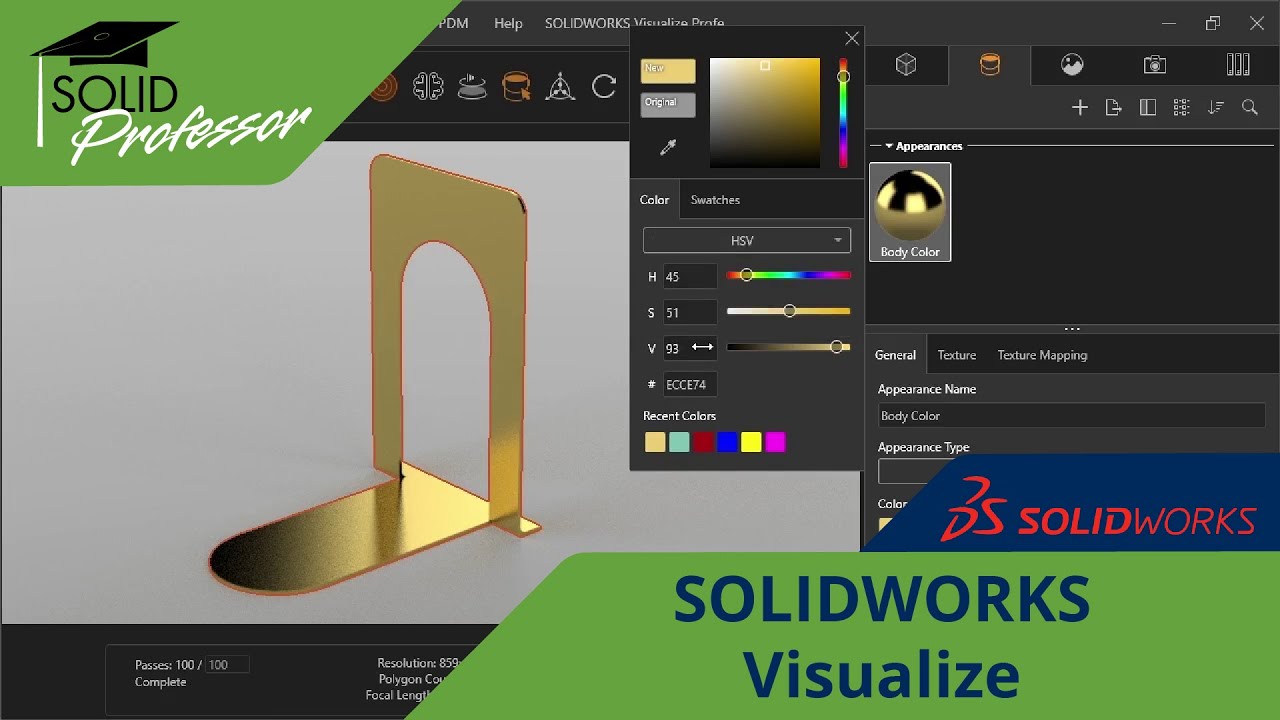
Task: Select the tan recent color swatch
Action: pos(655,442)
